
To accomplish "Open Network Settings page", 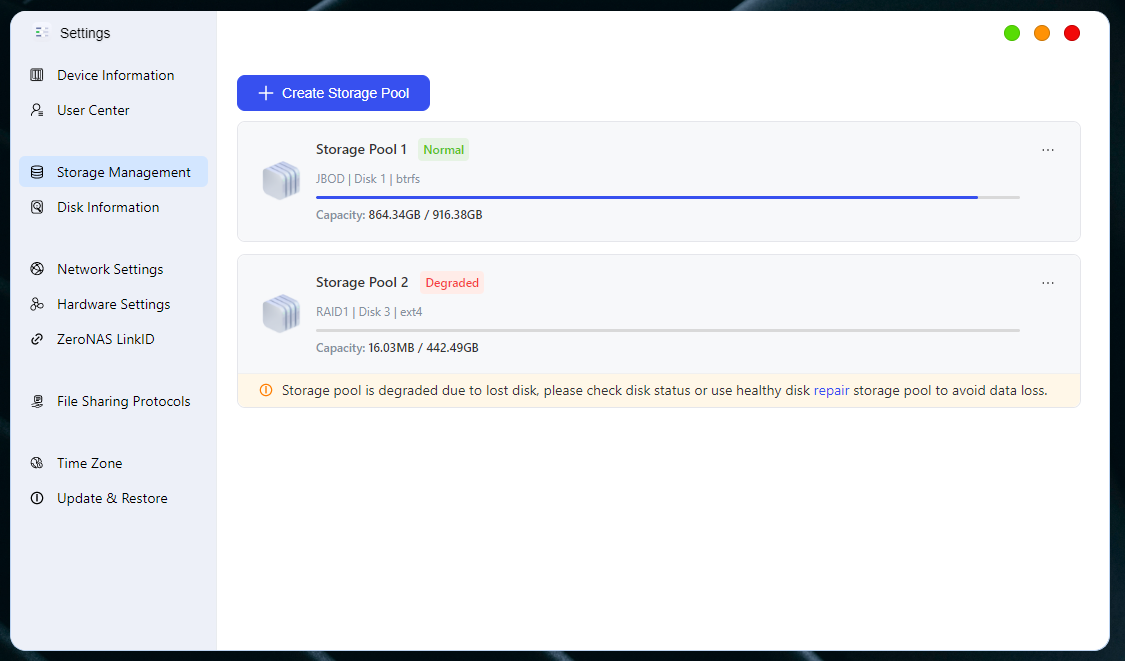I will pos(113,269).
